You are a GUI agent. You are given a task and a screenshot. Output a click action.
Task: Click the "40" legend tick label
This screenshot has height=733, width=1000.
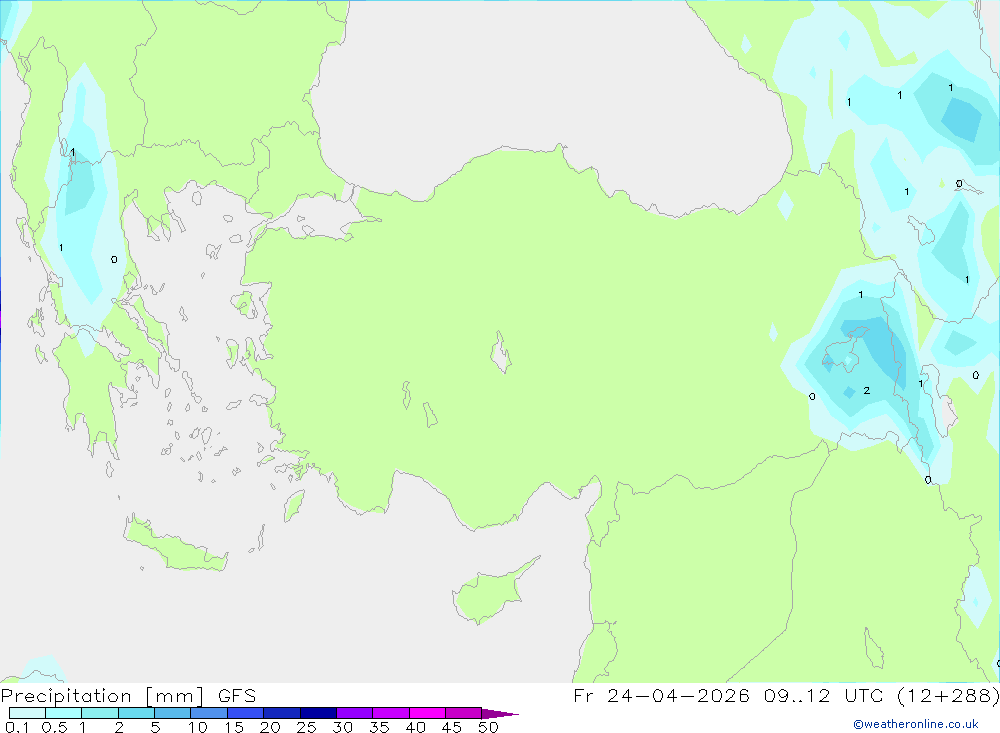pyautogui.click(x=416, y=727)
